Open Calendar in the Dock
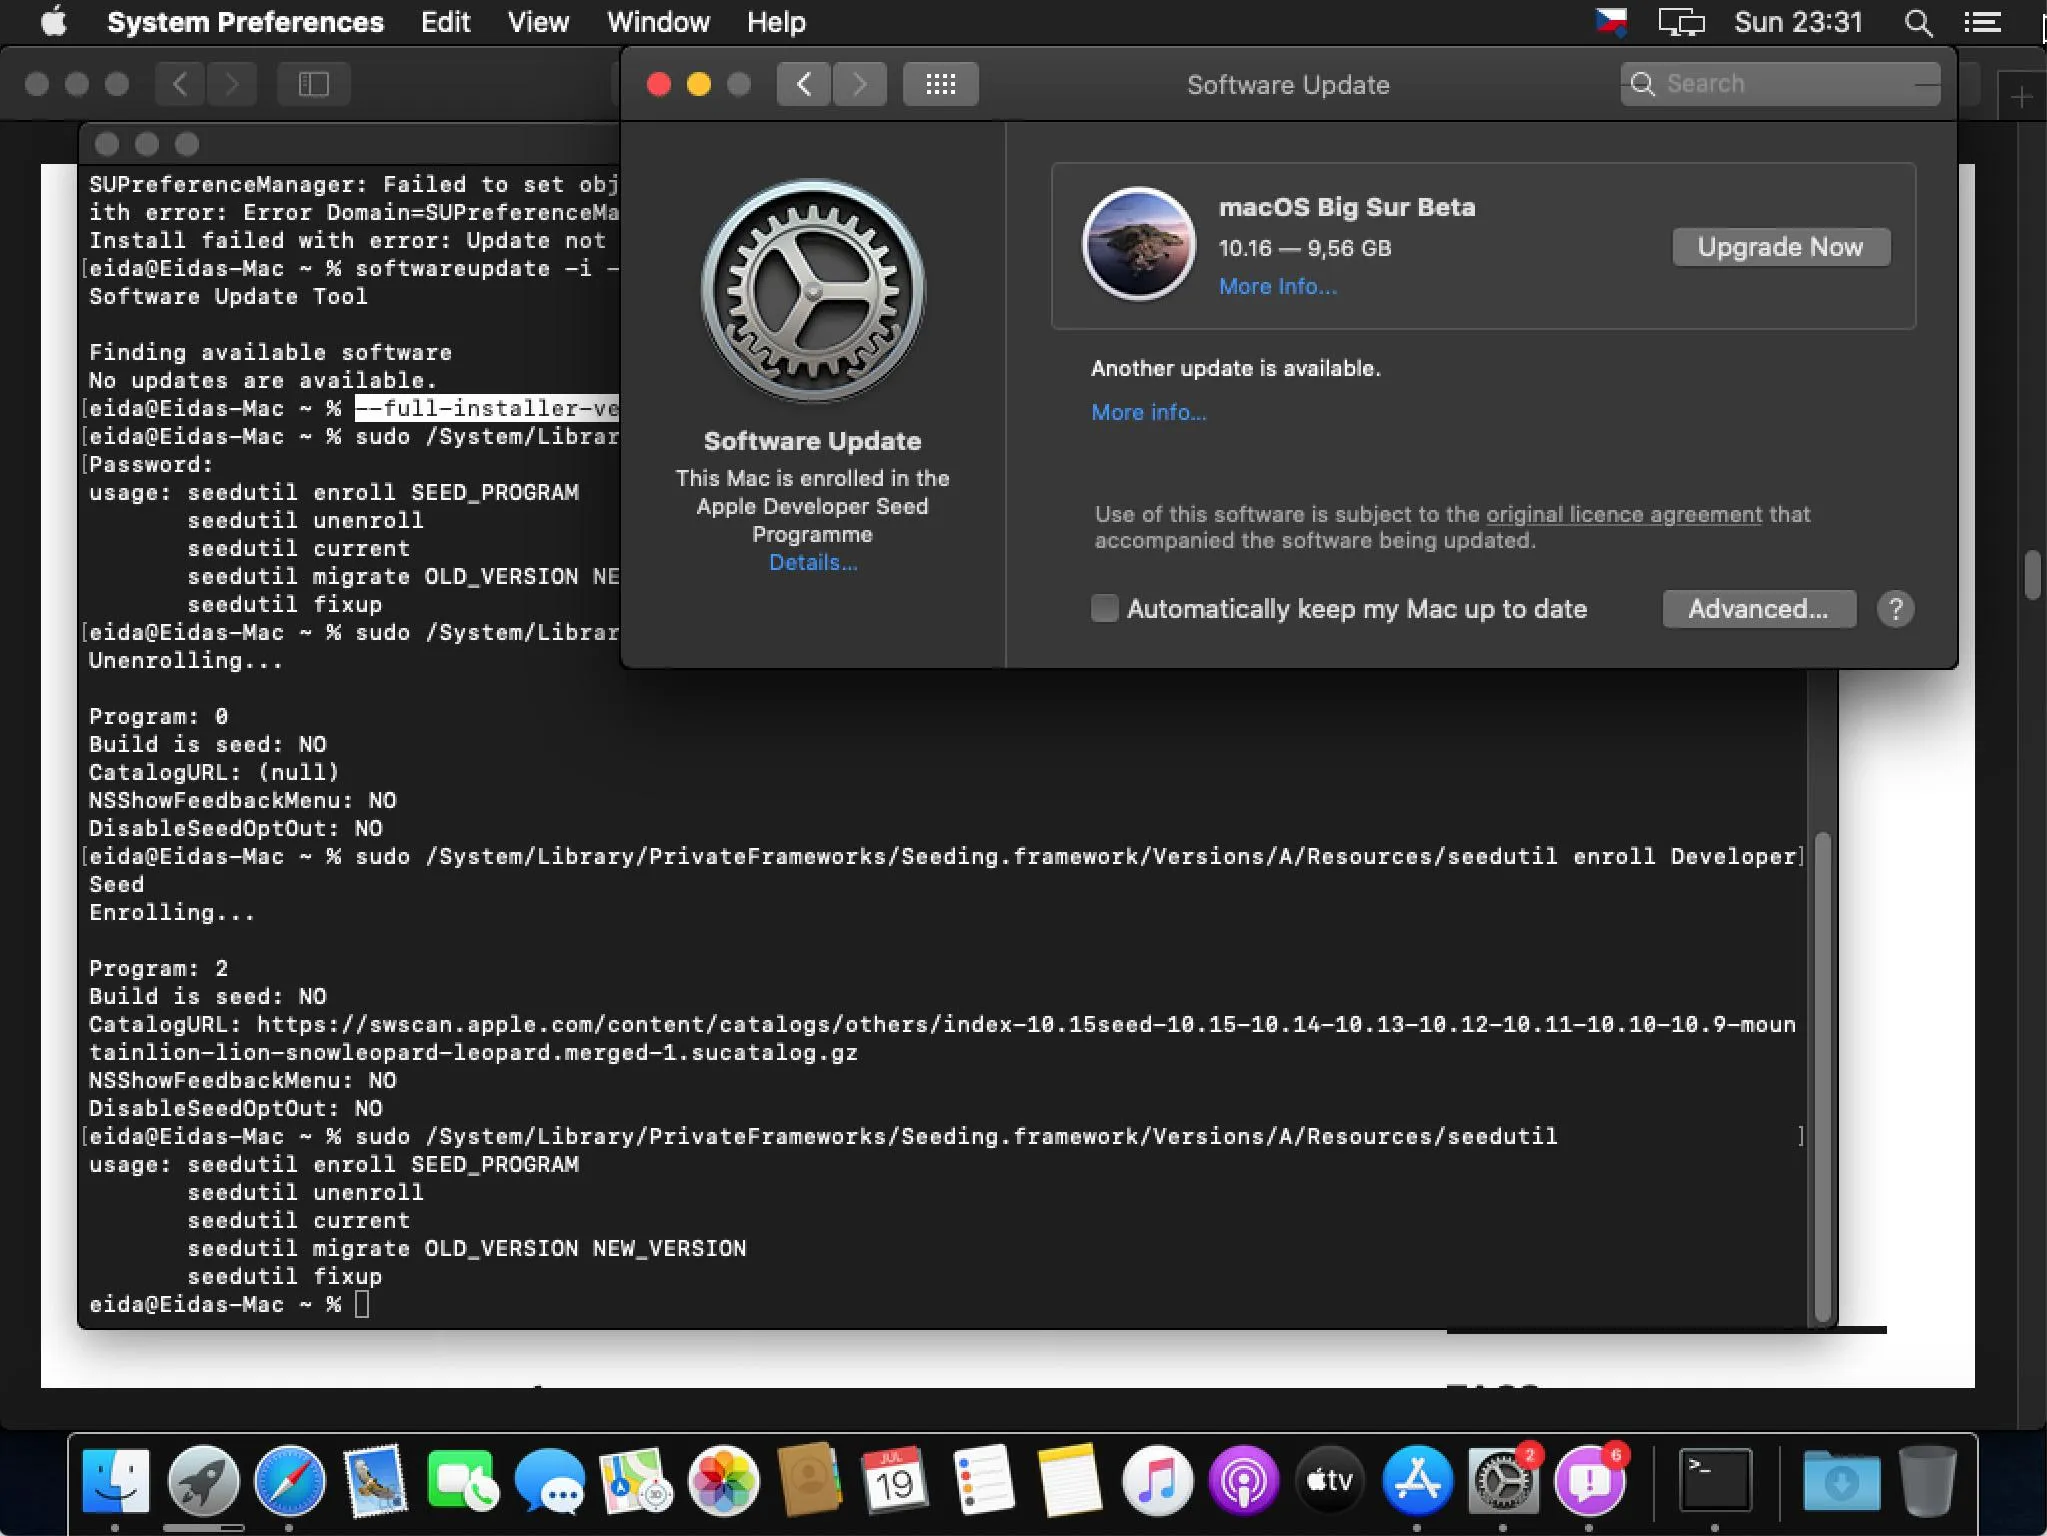The width and height of the screenshot is (2047, 1536). point(895,1481)
